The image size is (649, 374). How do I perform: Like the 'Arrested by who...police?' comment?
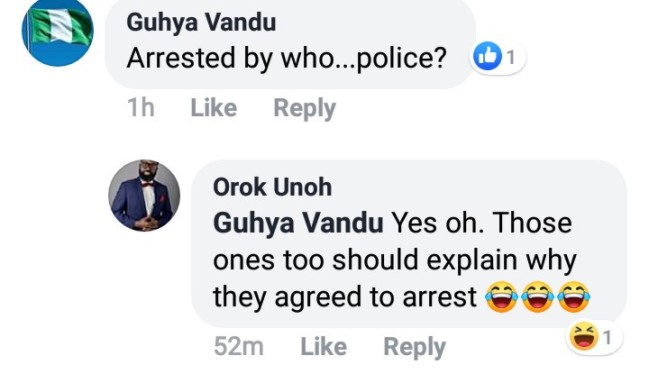[x=214, y=108]
